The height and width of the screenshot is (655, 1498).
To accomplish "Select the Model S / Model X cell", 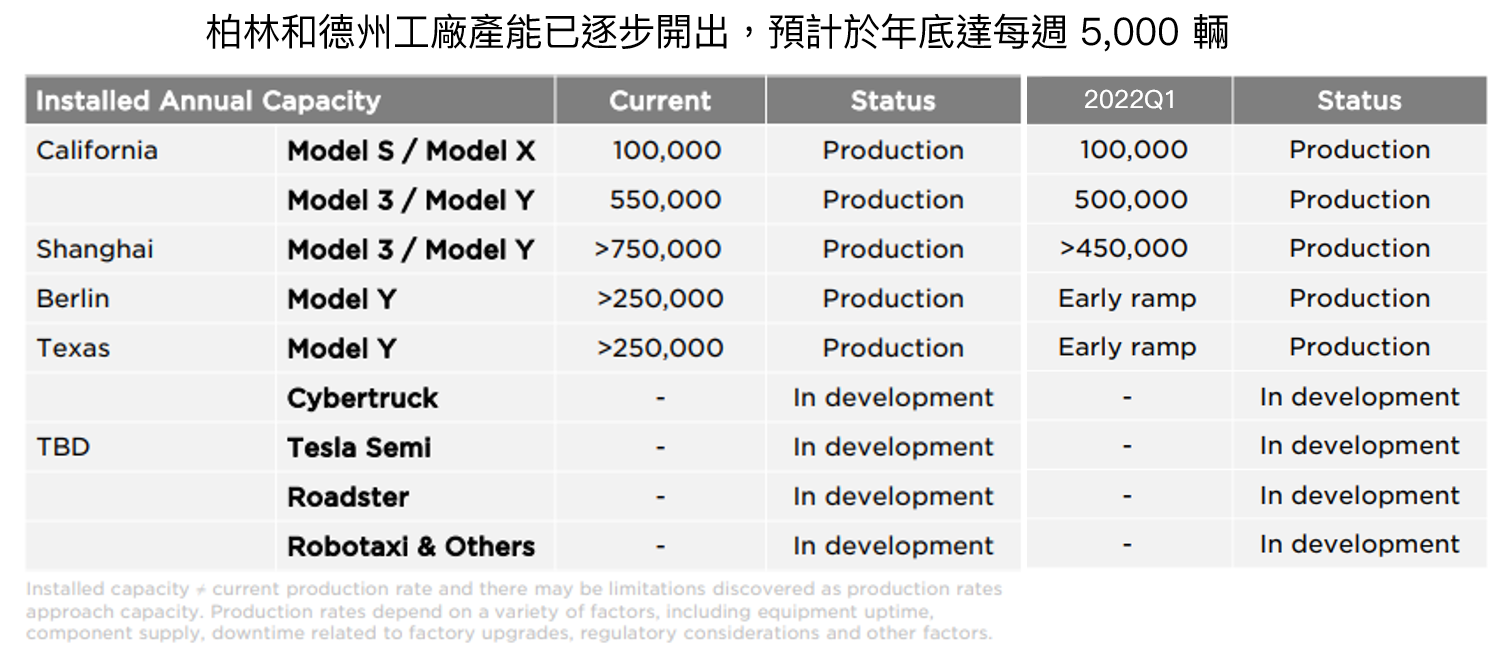I will pos(411,151).
